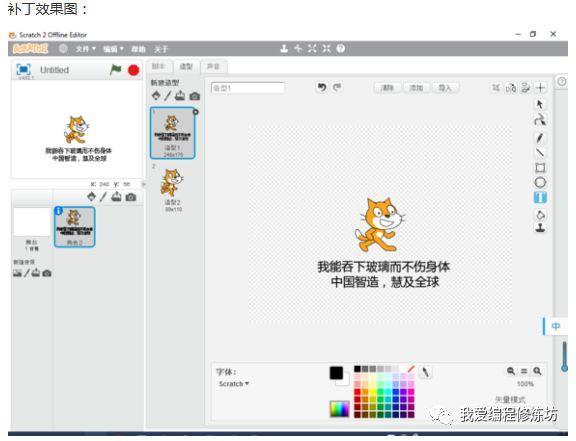The width and height of the screenshot is (576, 441).
Task: Select the 造型1 costume thumbnail
Action: 172,133
